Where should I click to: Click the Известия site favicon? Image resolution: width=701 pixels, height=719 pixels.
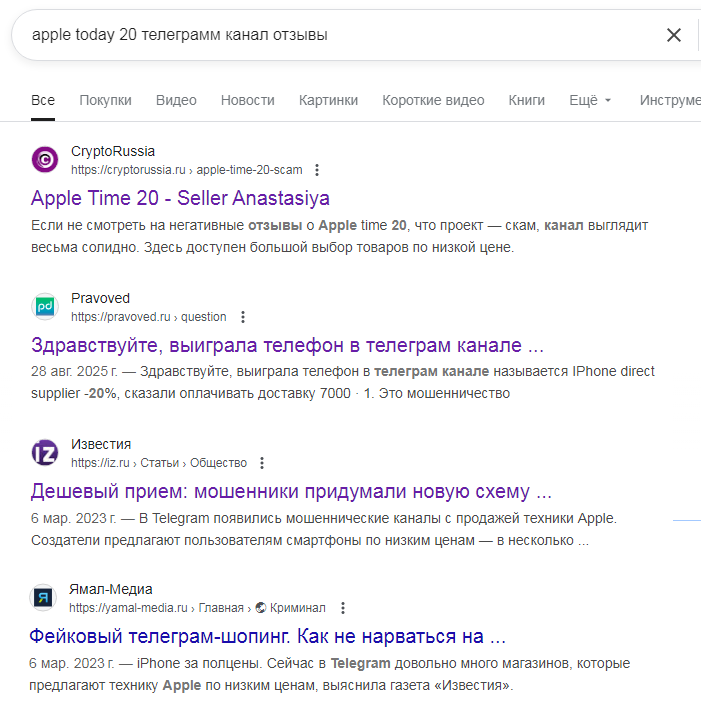tap(45, 452)
